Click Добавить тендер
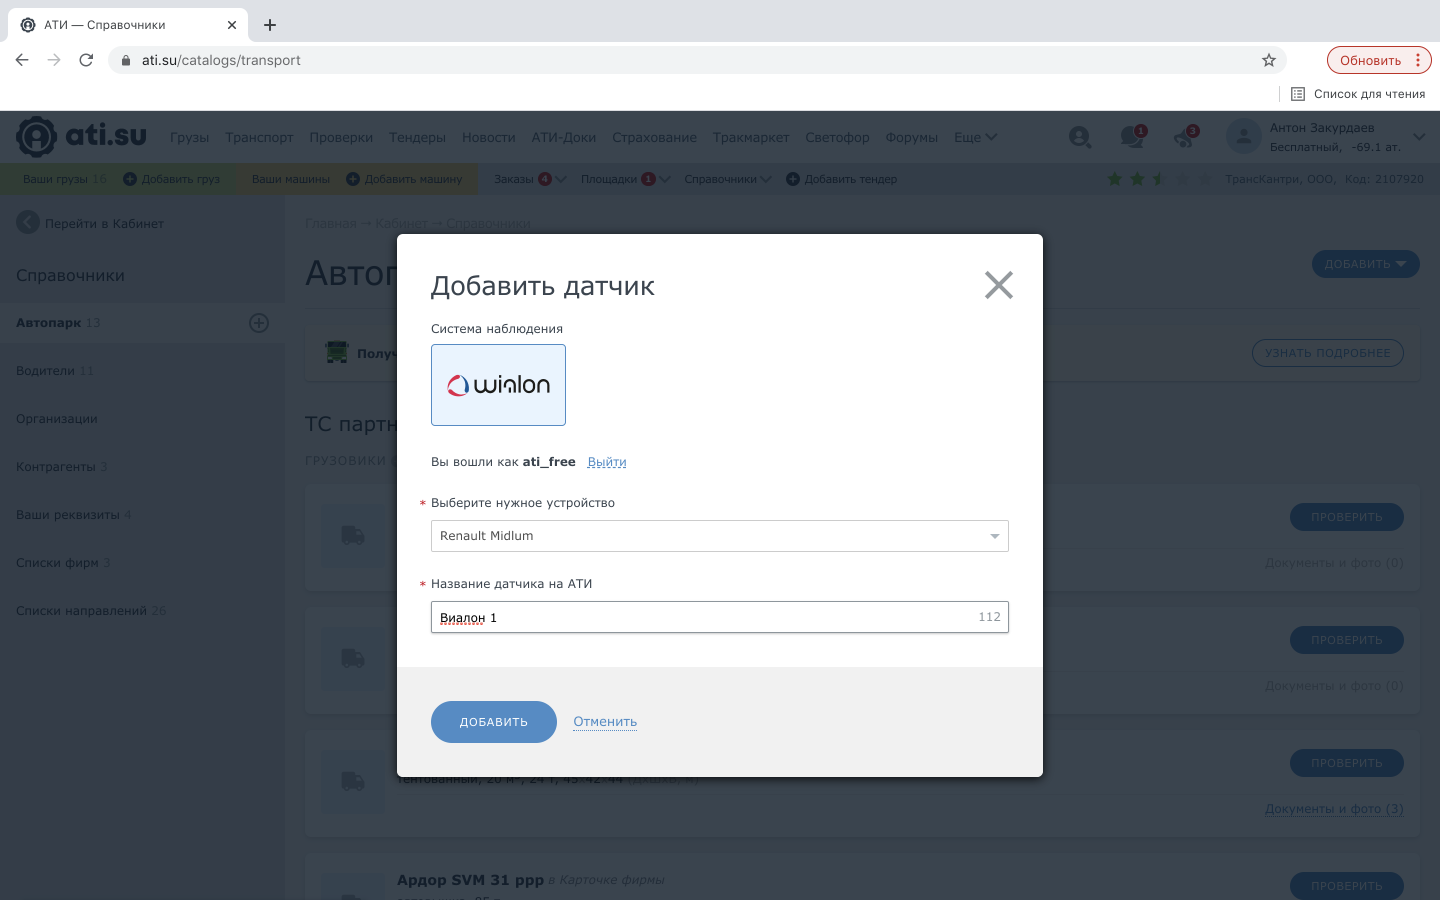Screen dimensions: 1440x900 click(841, 179)
